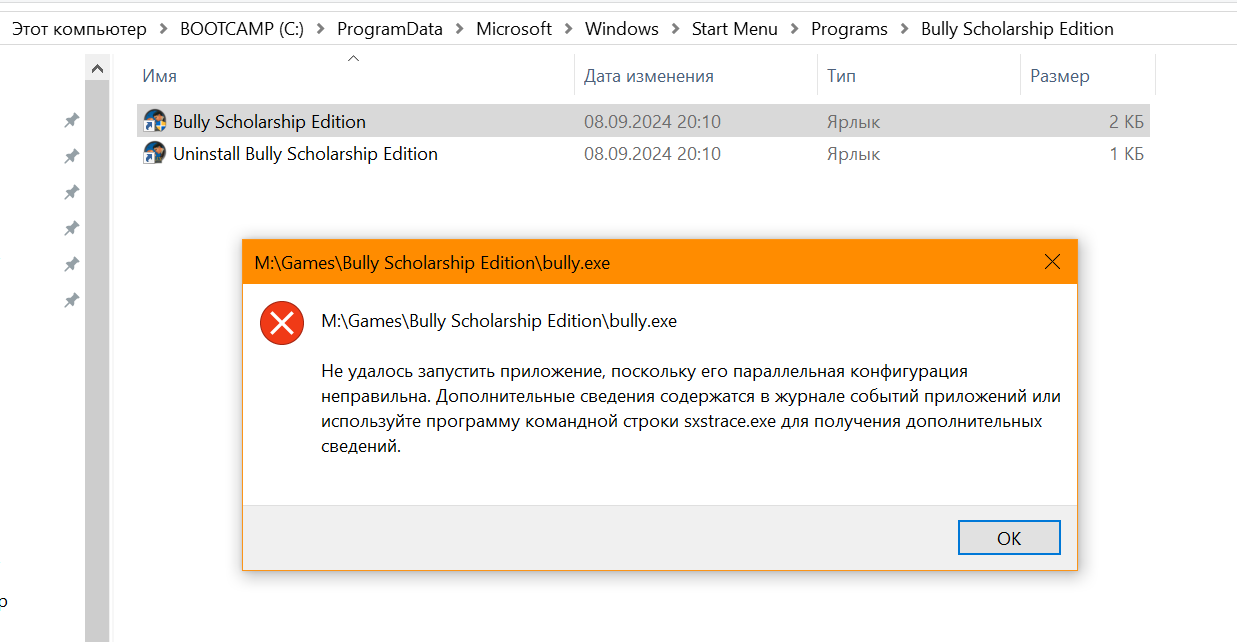Expand the chevron after Start Menu
Image resolution: width=1237 pixels, height=642 pixels.
click(794, 29)
